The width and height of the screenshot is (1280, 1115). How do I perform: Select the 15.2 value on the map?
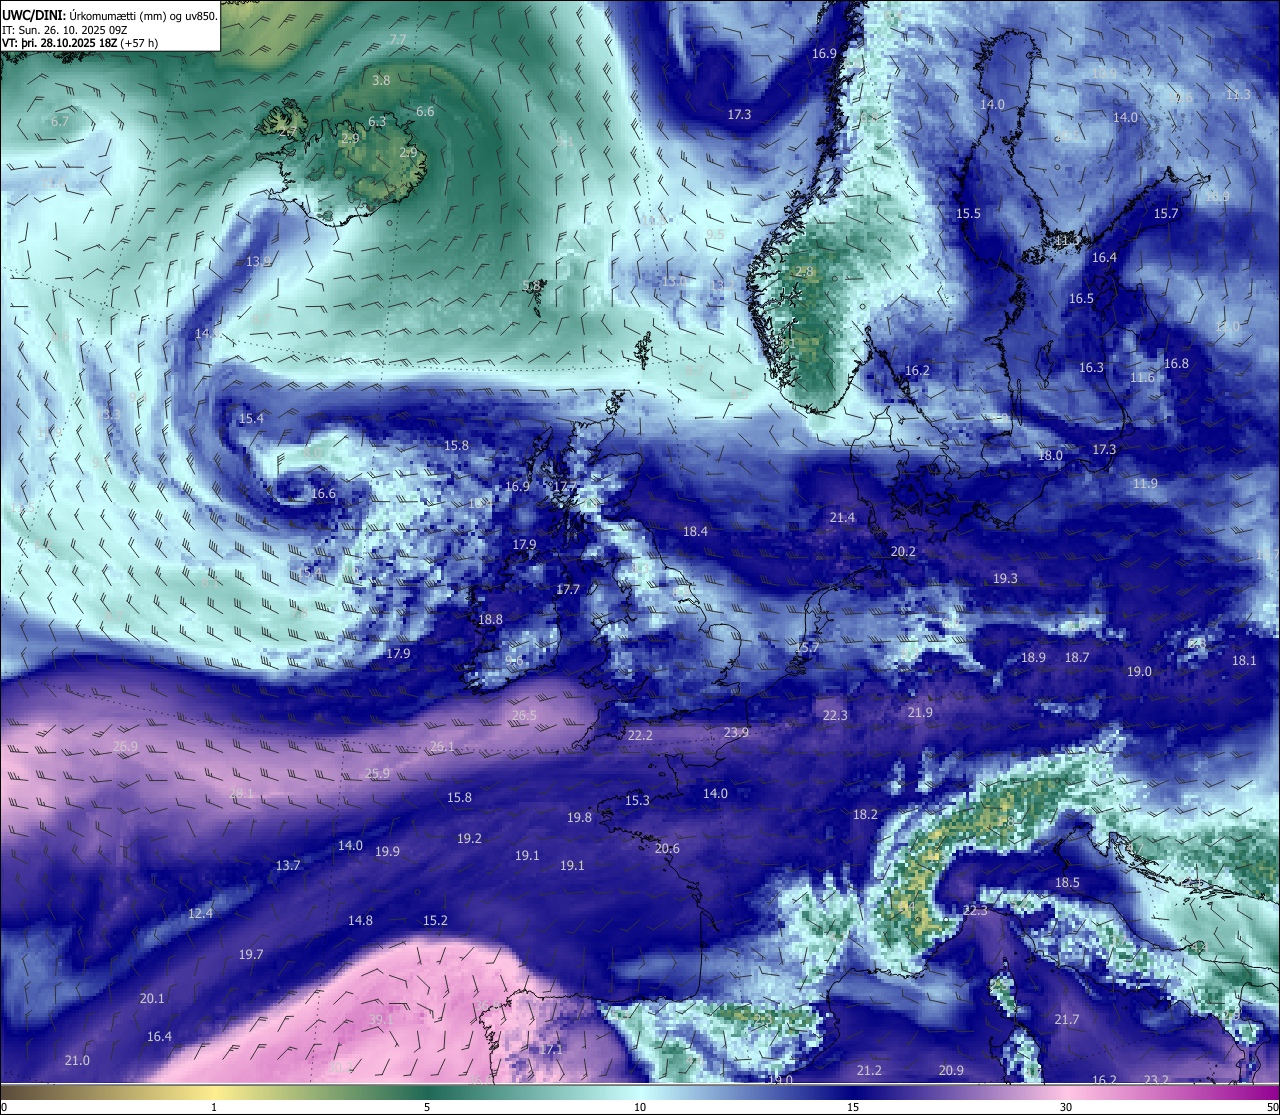(x=435, y=920)
